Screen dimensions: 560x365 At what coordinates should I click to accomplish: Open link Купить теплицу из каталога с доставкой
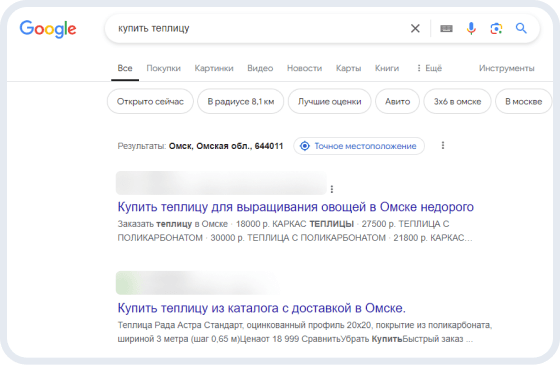[x=261, y=308]
